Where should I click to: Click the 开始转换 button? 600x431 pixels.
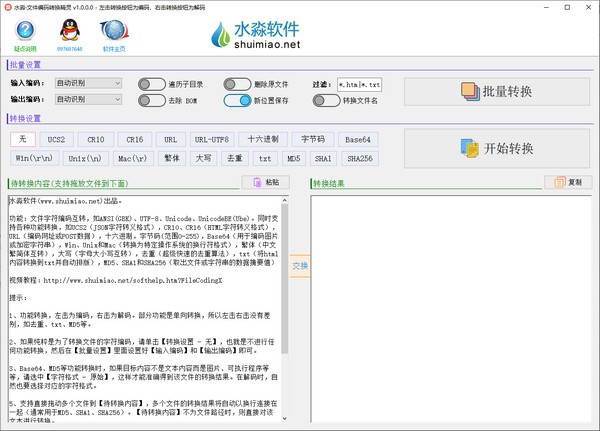tap(497, 148)
